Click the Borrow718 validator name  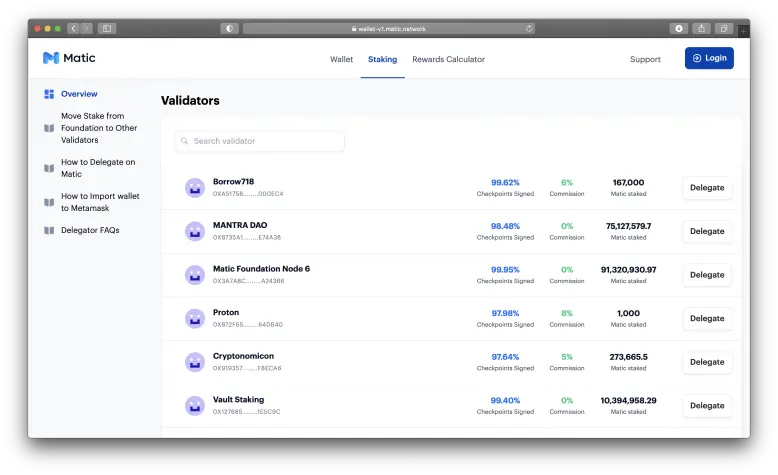[x=233, y=182]
